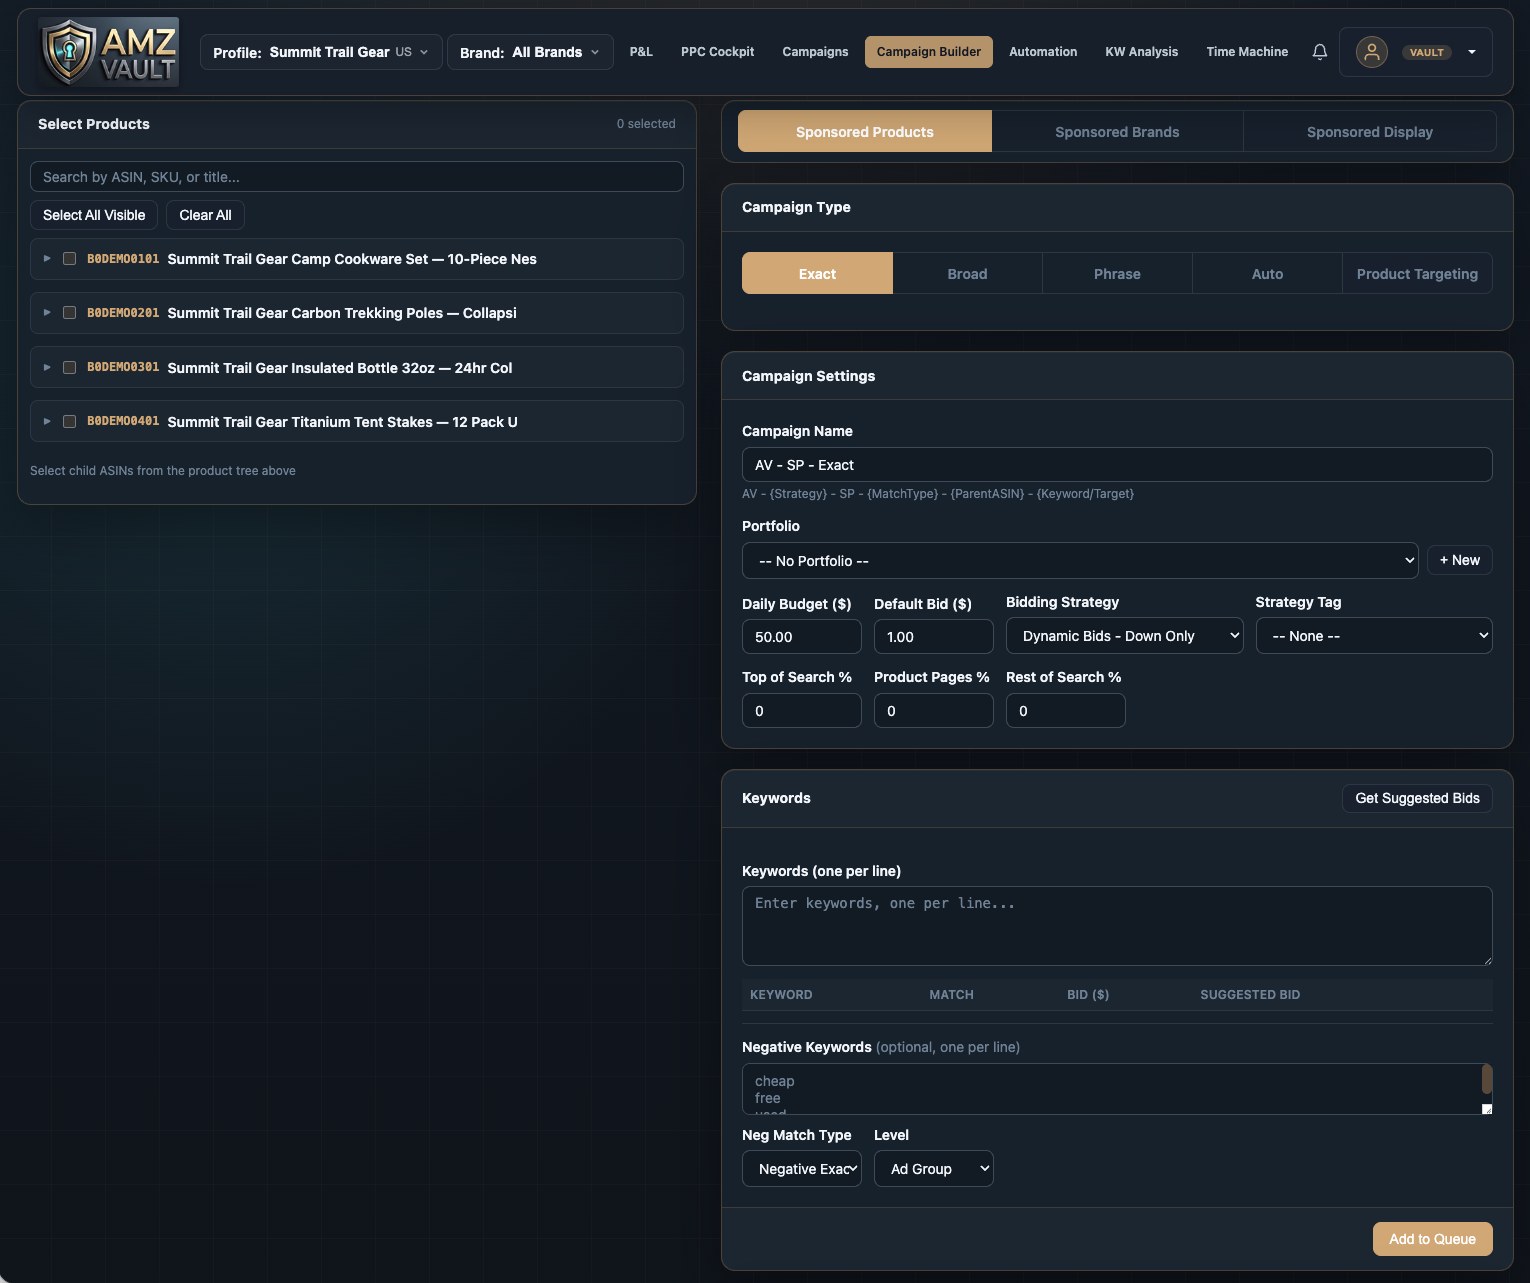The height and width of the screenshot is (1283, 1530).
Task: Choose Auto campaign type
Action: (x=1267, y=274)
